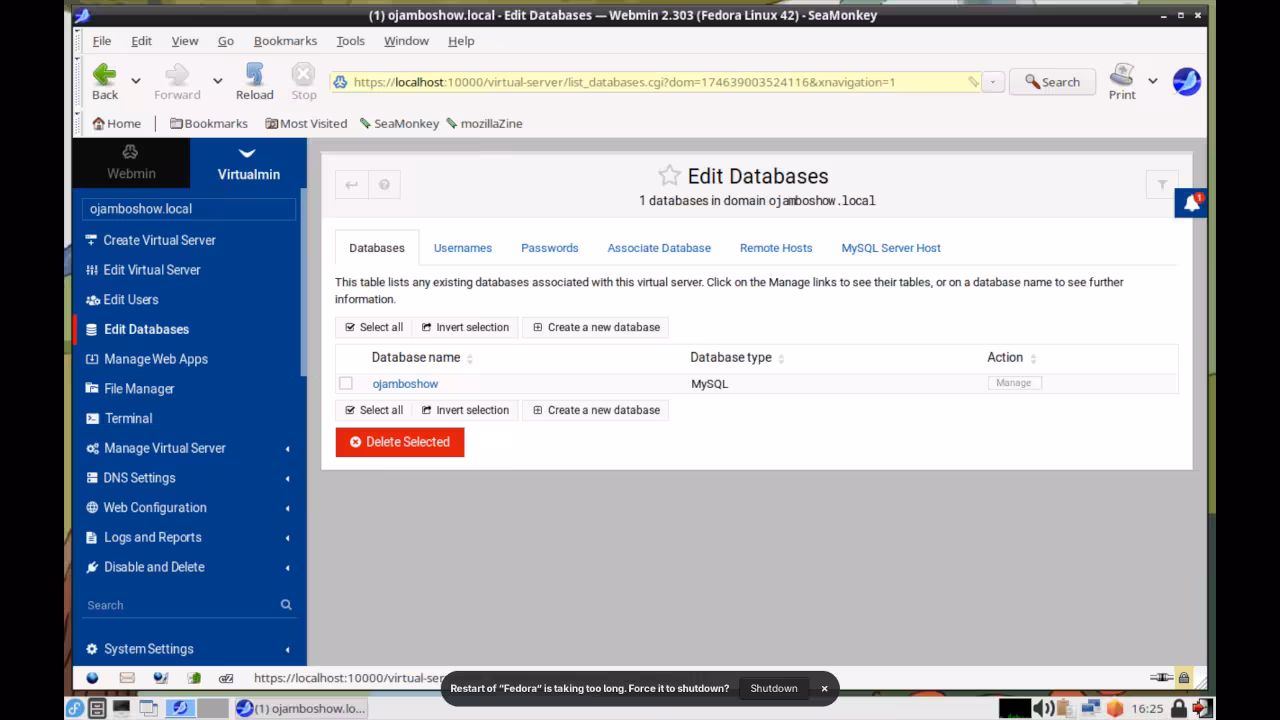Click the lock-screen icon in the system tray
Image resolution: width=1280 pixels, height=720 pixels.
pyautogui.click(x=1179, y=708)
